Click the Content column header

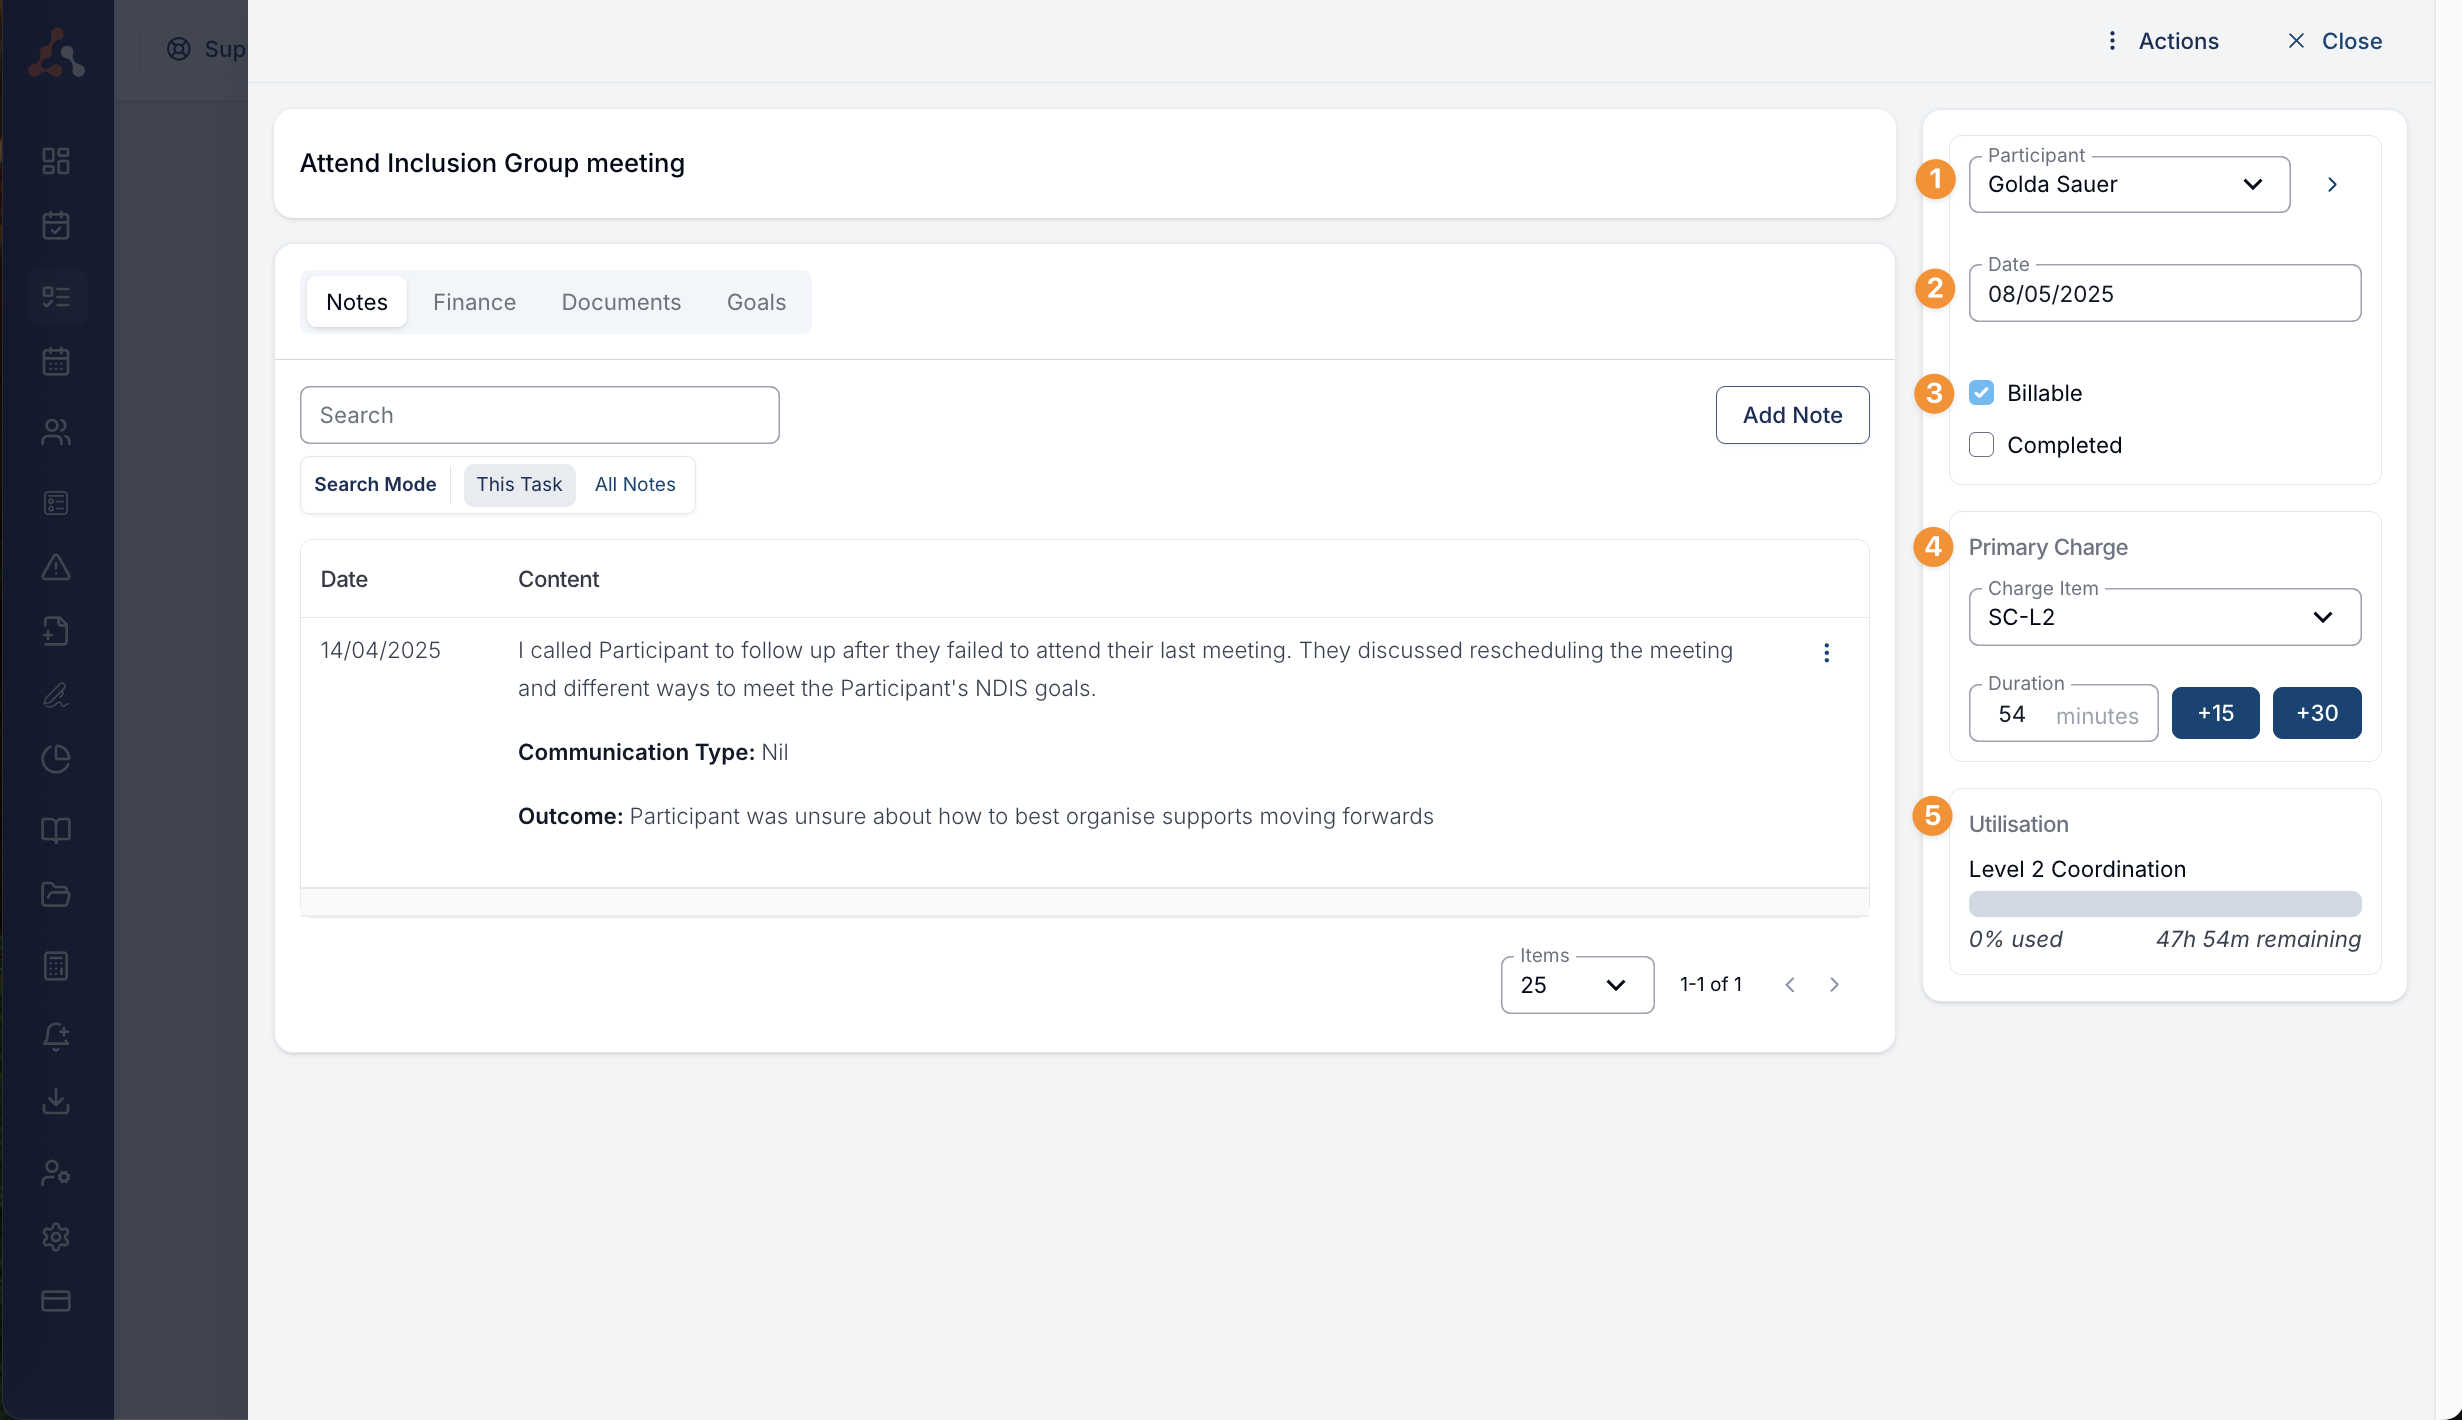coord(558,579)
